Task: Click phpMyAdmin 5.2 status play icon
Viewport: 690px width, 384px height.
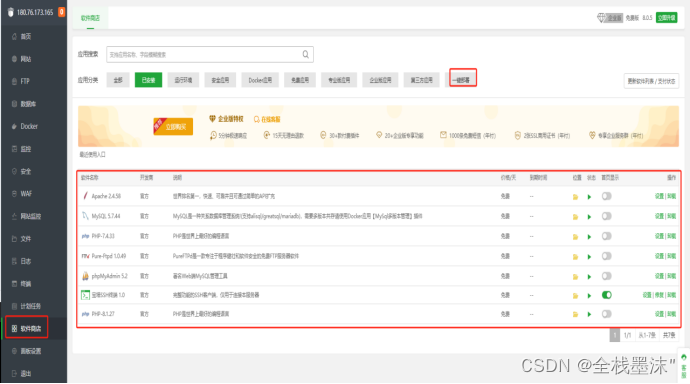Action: point(589,277)
